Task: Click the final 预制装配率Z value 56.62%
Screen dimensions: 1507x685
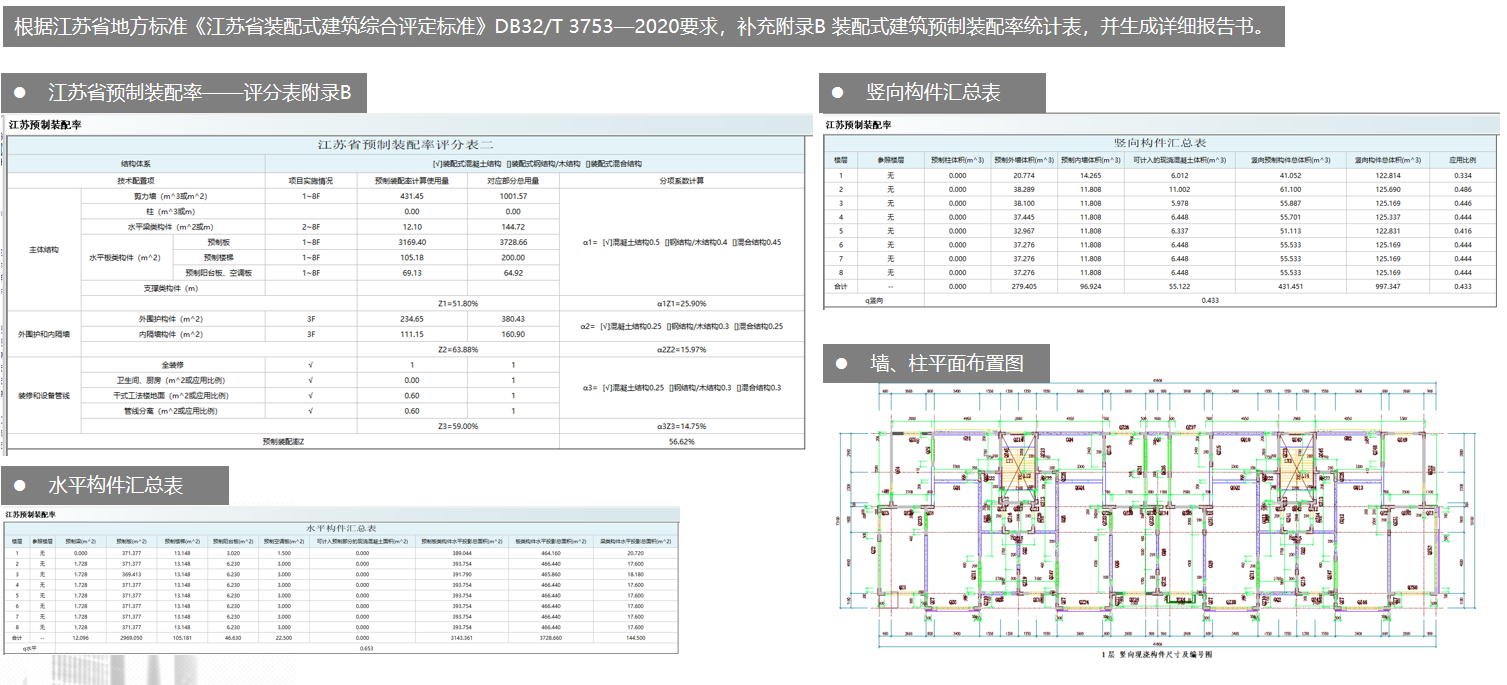Action: click(682, 441)
